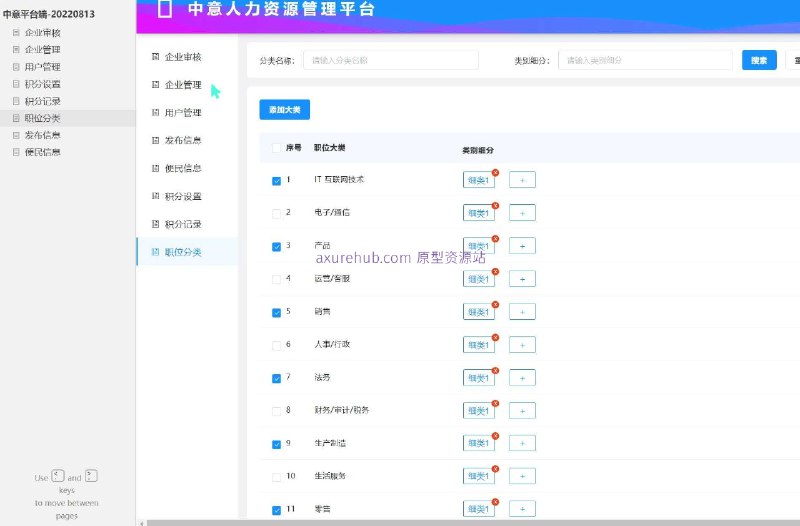Add subcategory to 运营/客服 with plus
Viewport: 800px width, 526px height.
pyautogui.click(x=522, y=279)
